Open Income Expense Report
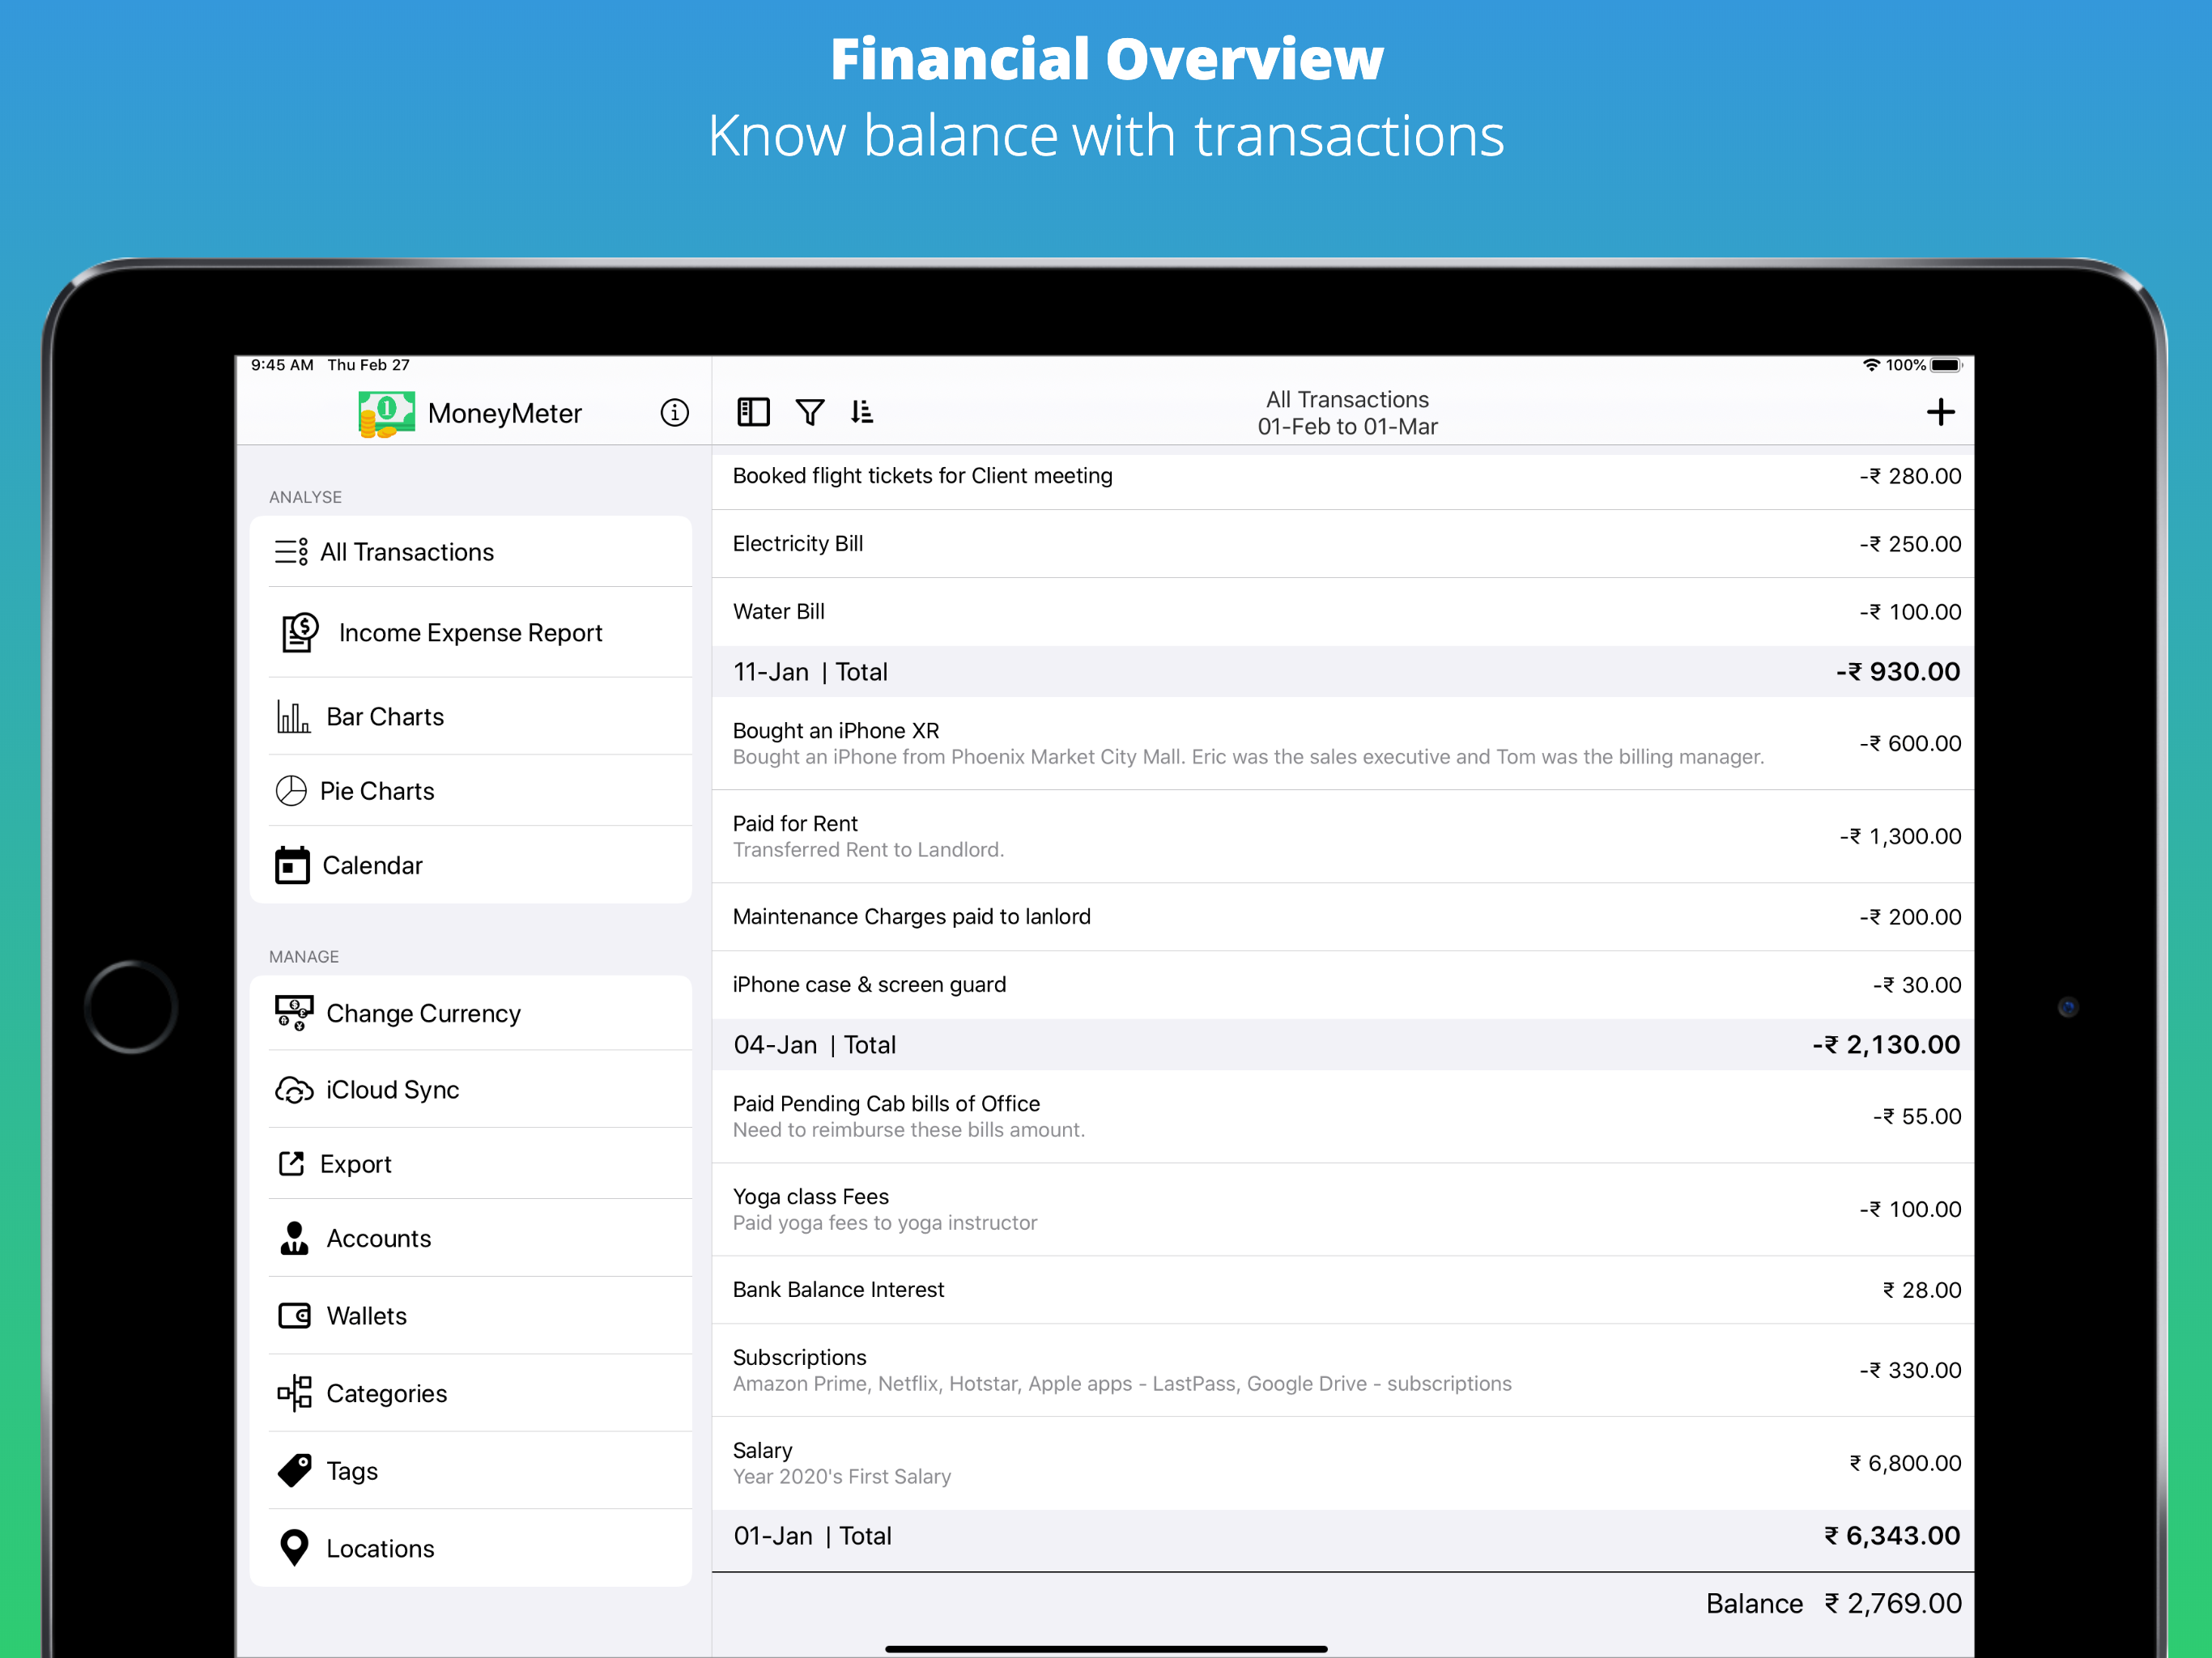Screen dimensions: 2212x1658 [470, 633]
